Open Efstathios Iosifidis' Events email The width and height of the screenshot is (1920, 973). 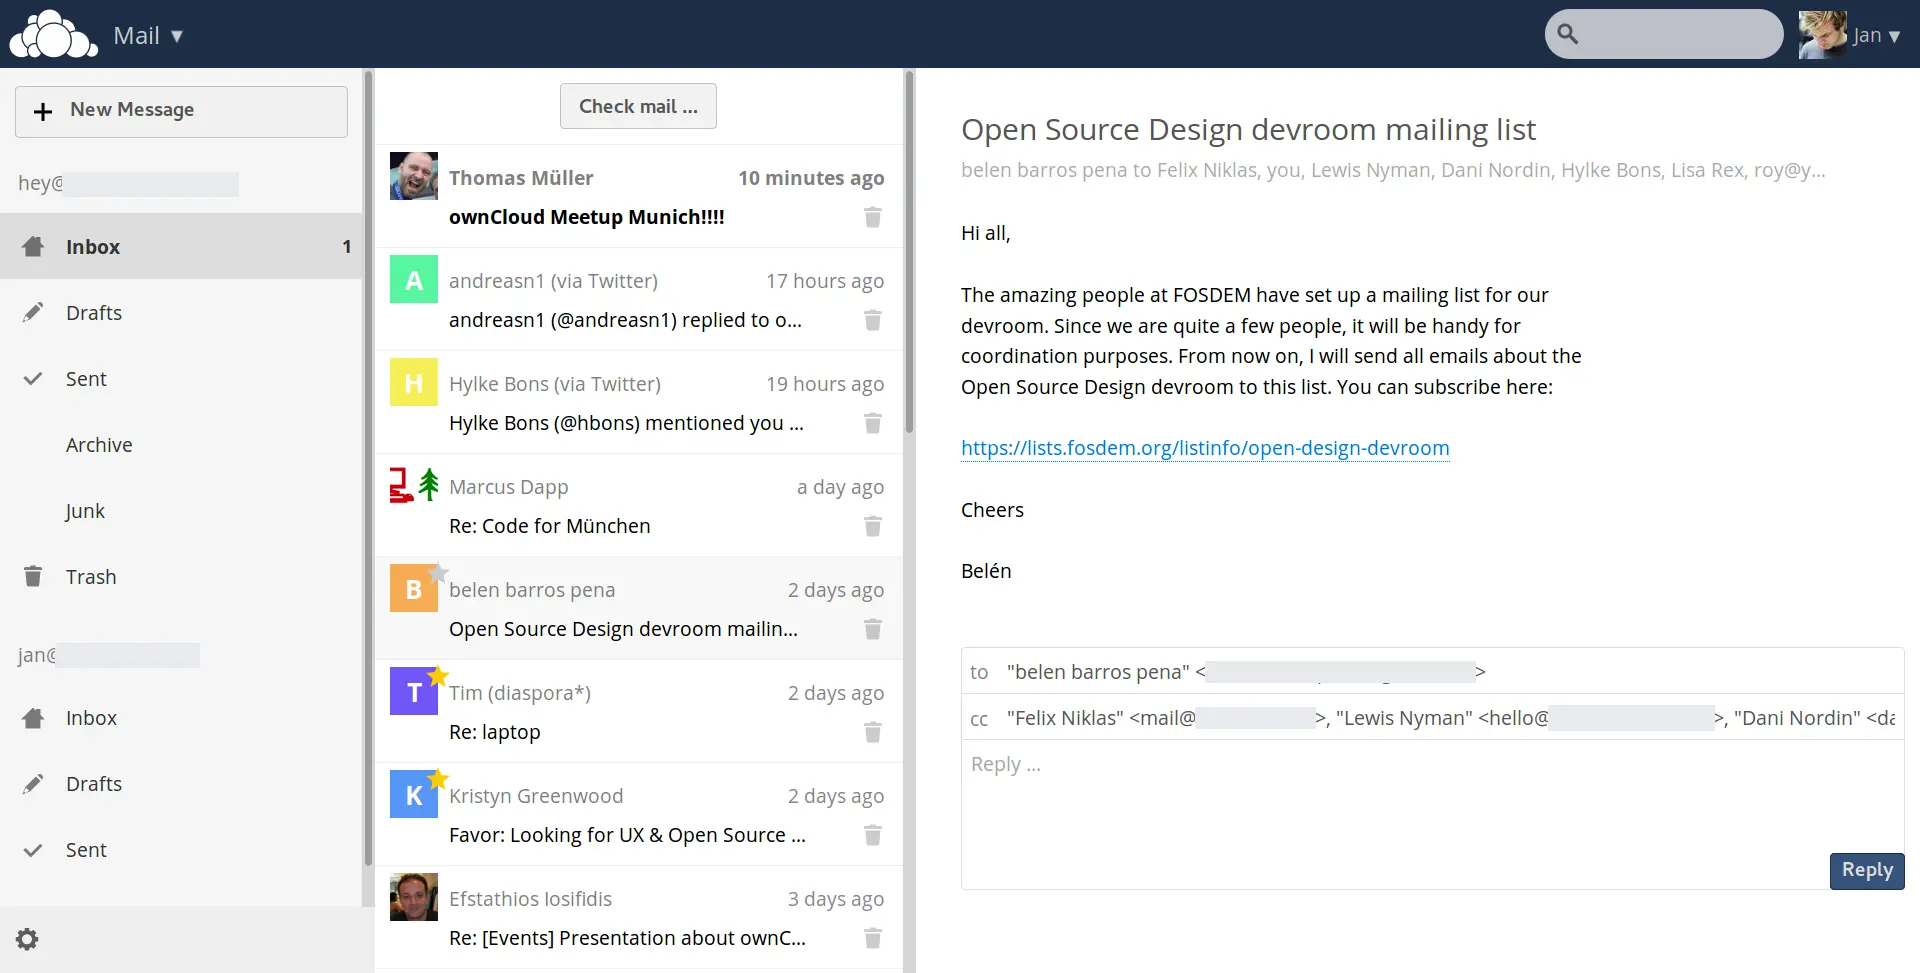coord(639,918)
